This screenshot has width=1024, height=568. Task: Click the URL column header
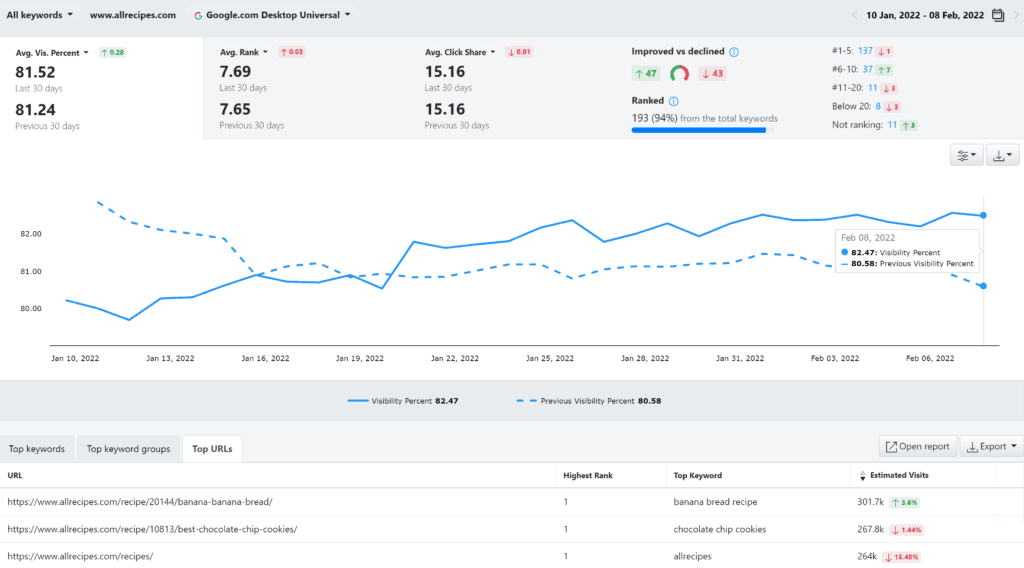point(15,475)
